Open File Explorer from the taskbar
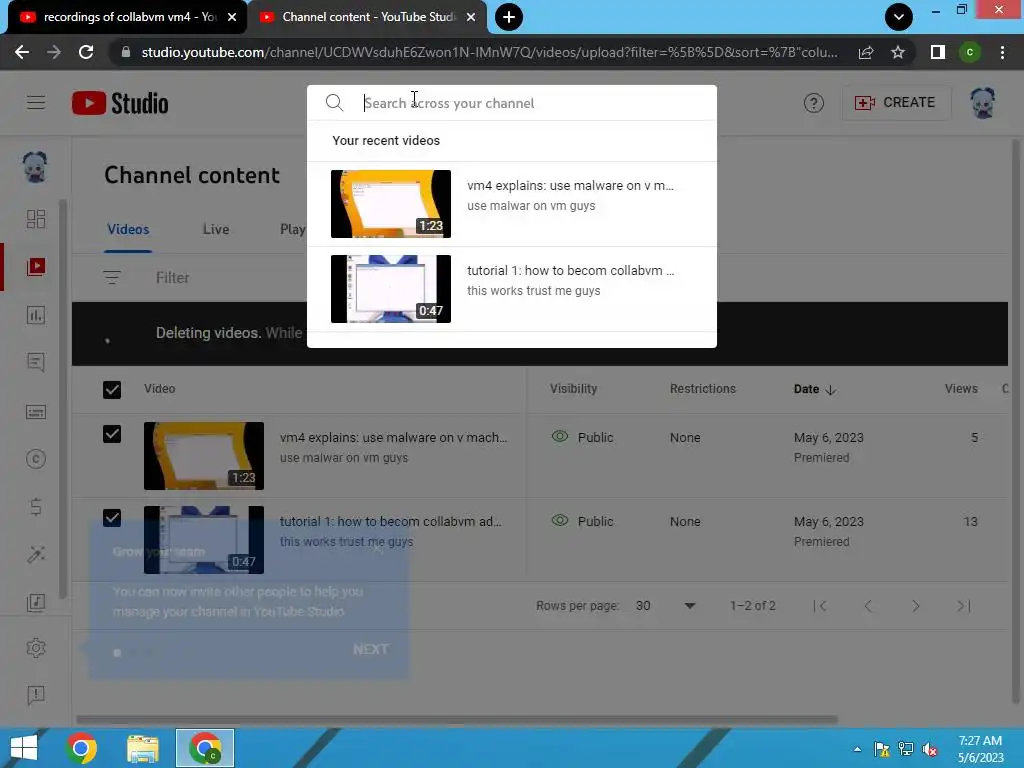 click(x=142, y=748)
